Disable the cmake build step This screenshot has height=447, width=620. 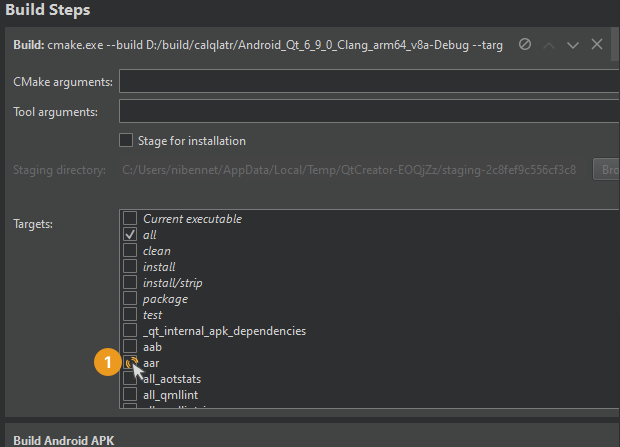click(525, 45)
